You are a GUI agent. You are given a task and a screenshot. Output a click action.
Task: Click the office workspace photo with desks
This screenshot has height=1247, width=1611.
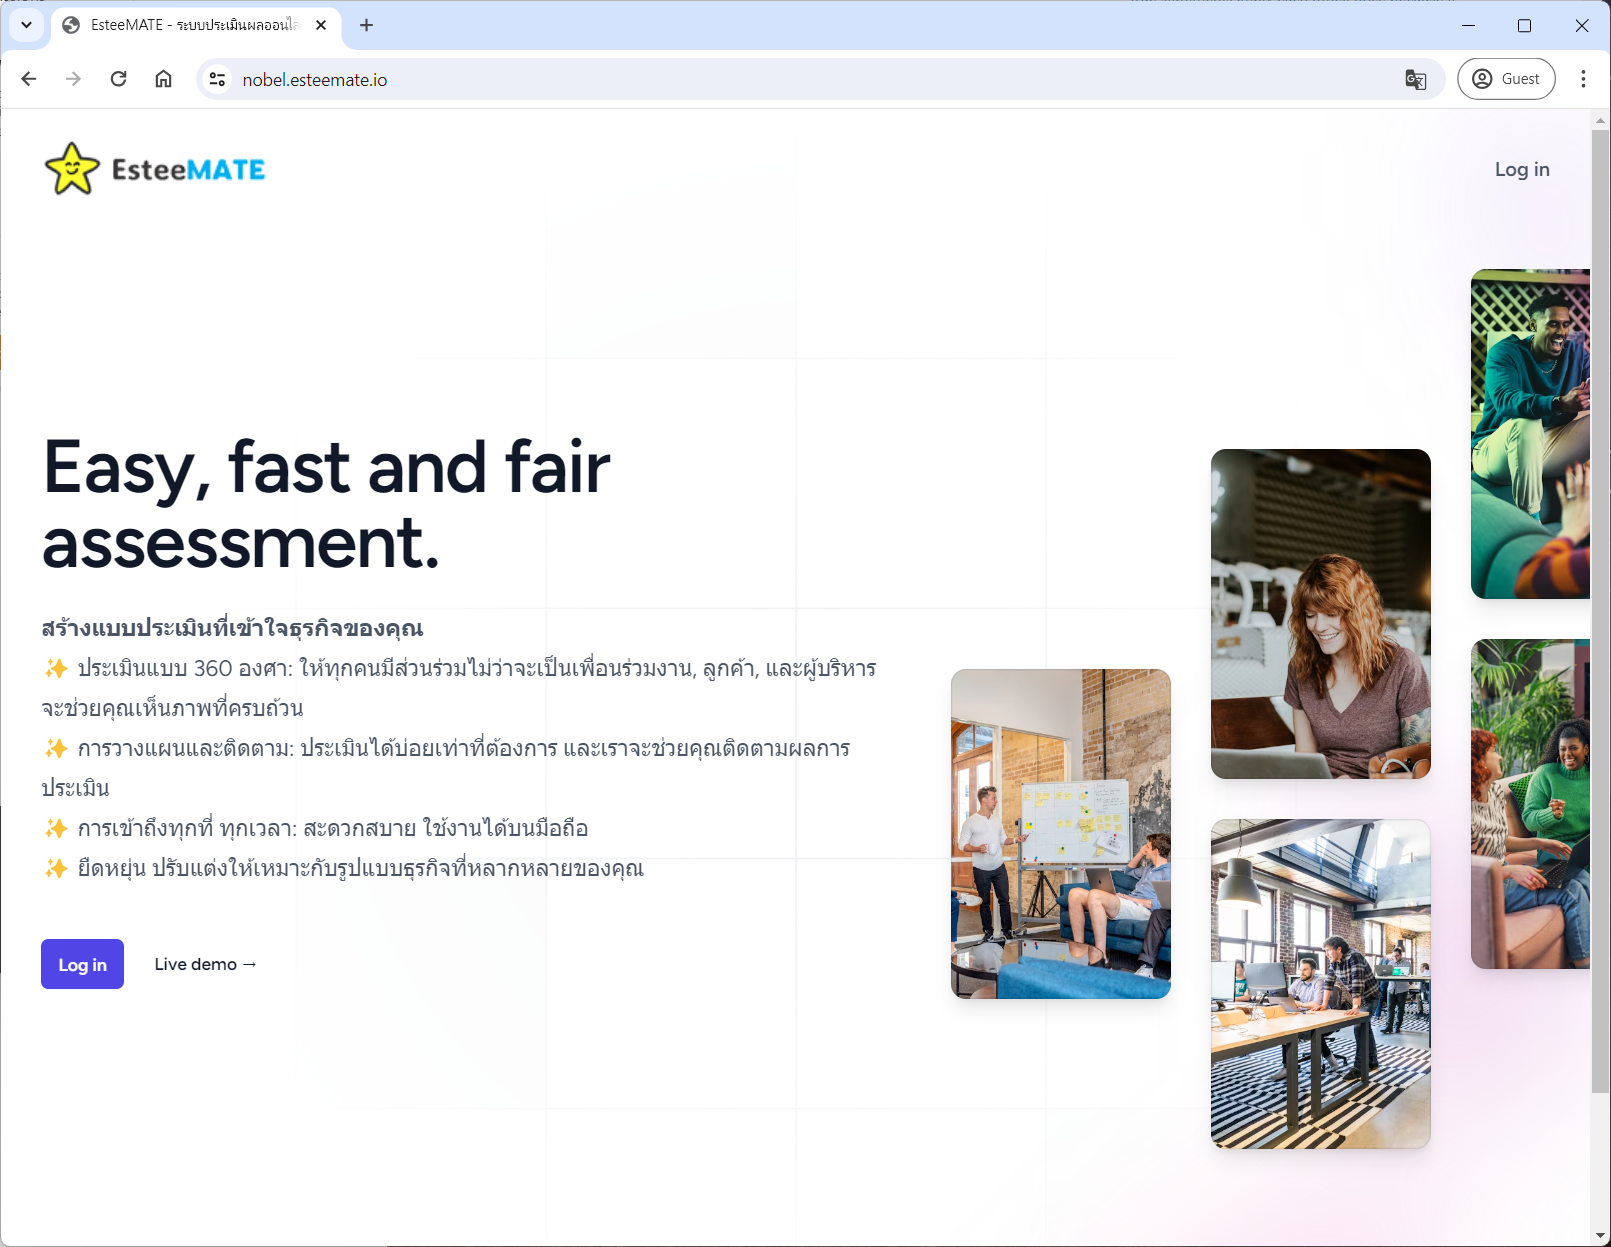1320,983
